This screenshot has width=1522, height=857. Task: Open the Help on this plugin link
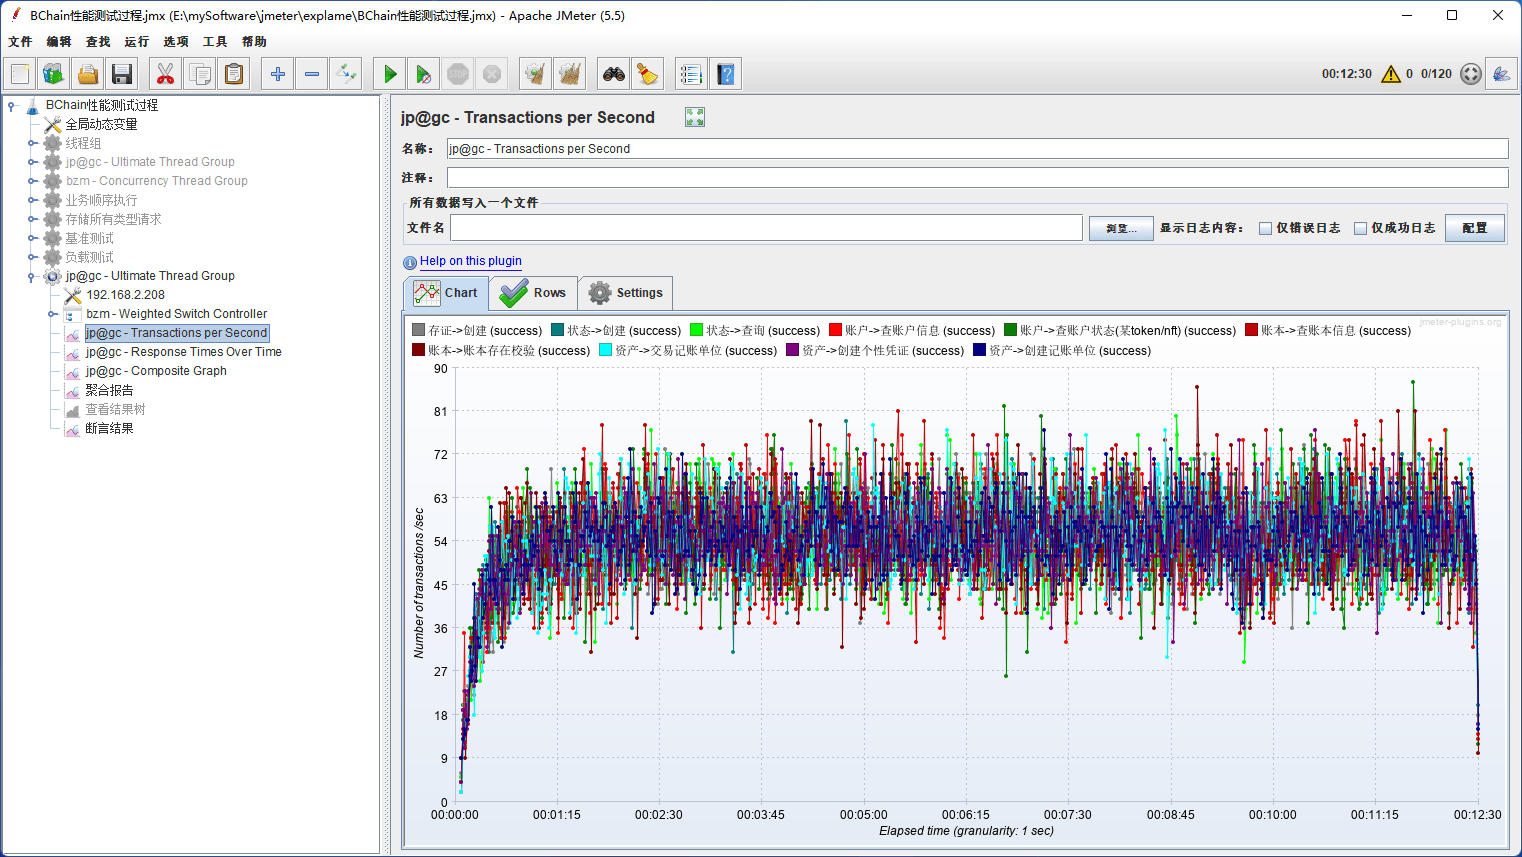(470, 261)
